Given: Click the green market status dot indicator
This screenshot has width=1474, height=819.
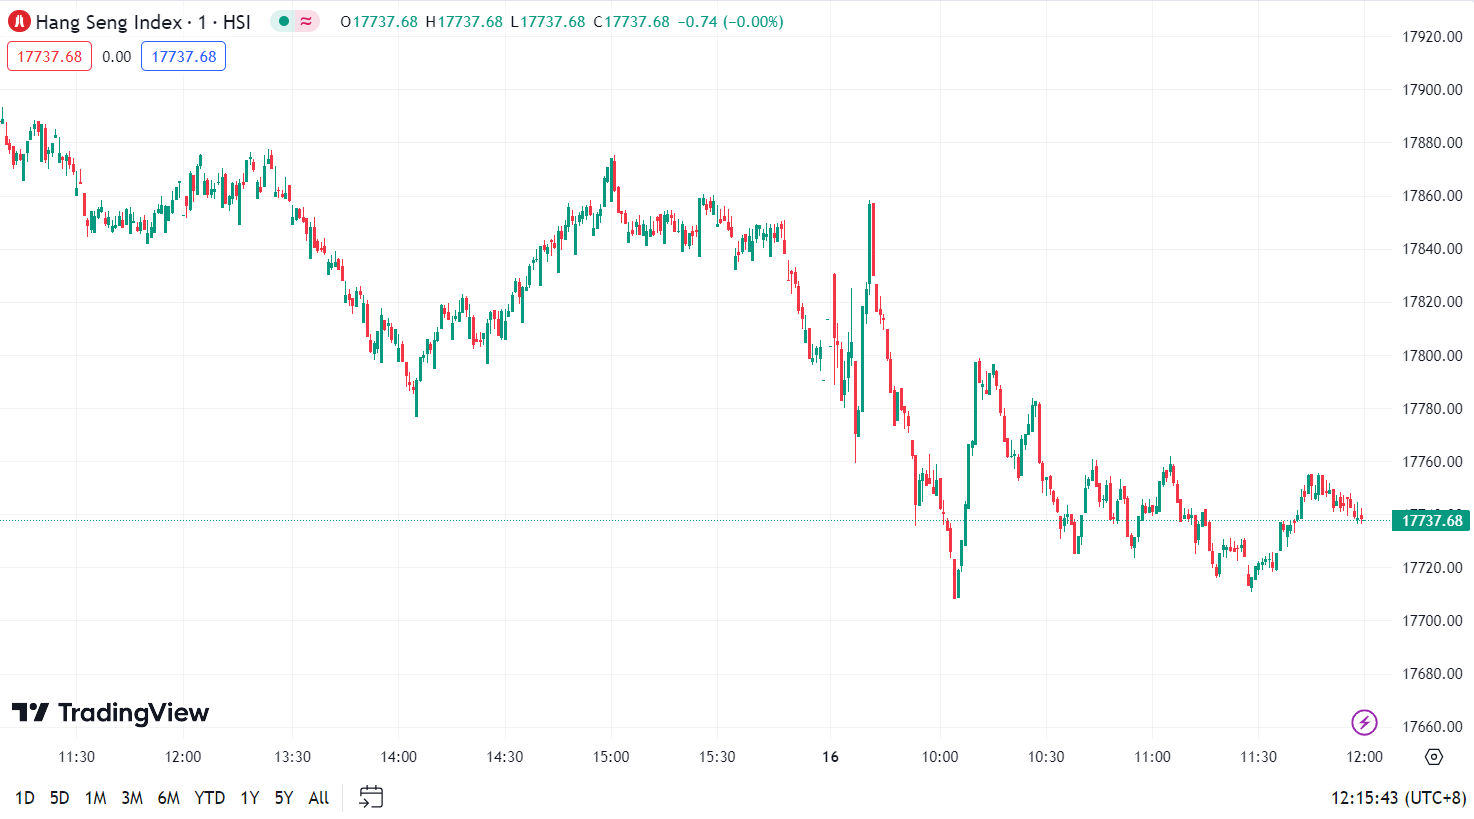Looking at the screenshot, I should click(x=284, y=21).
